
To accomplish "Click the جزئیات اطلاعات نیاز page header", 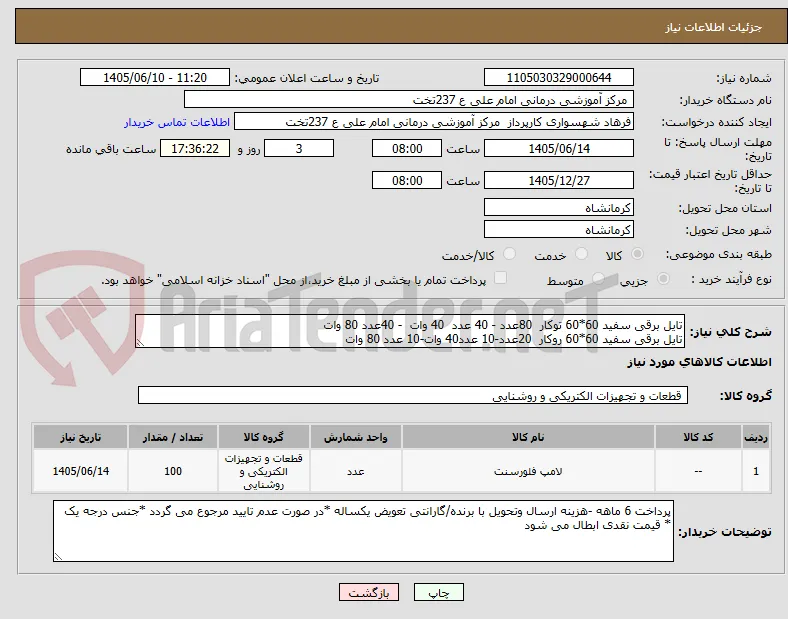I will click(714, 27).
